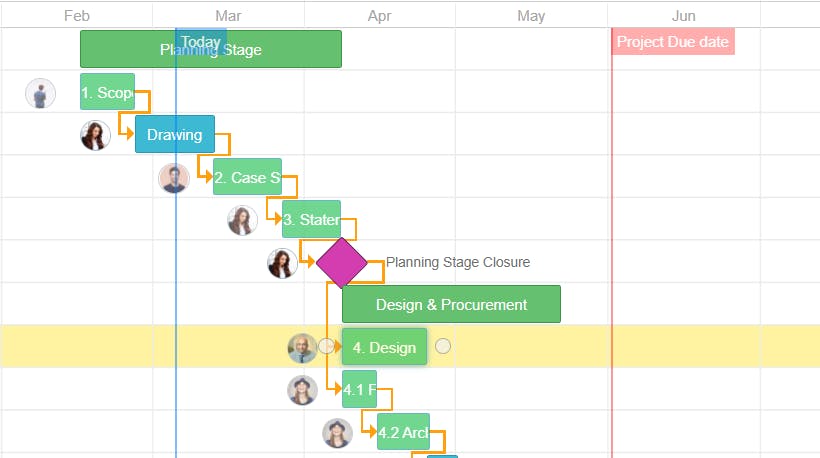Click the Today marker label
820x458 pixels.
[201, 42]
